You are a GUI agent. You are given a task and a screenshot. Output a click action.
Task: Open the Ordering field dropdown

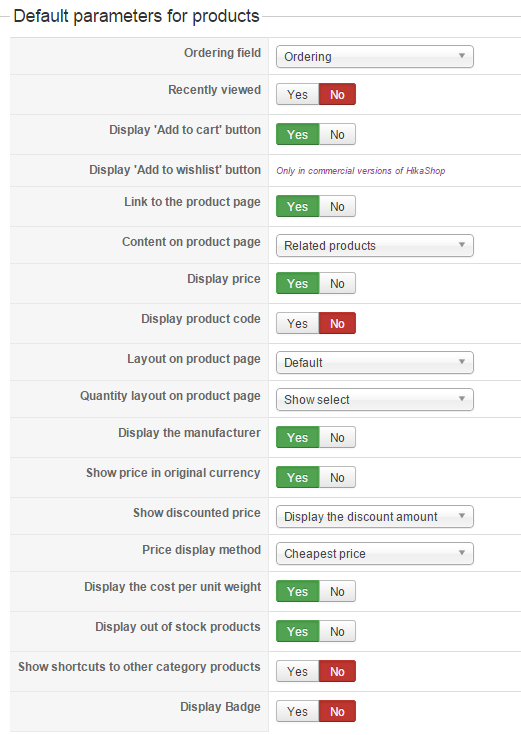pyautogui.click(x=375, y=57)
